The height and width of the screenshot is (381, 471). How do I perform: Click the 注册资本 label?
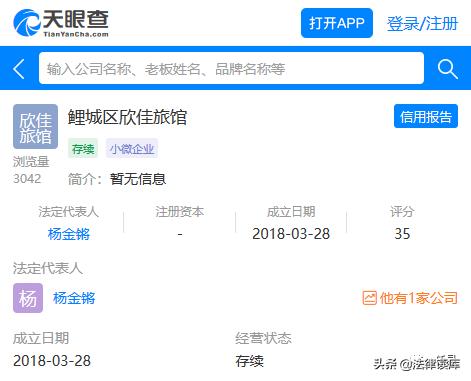pos(180,211)
